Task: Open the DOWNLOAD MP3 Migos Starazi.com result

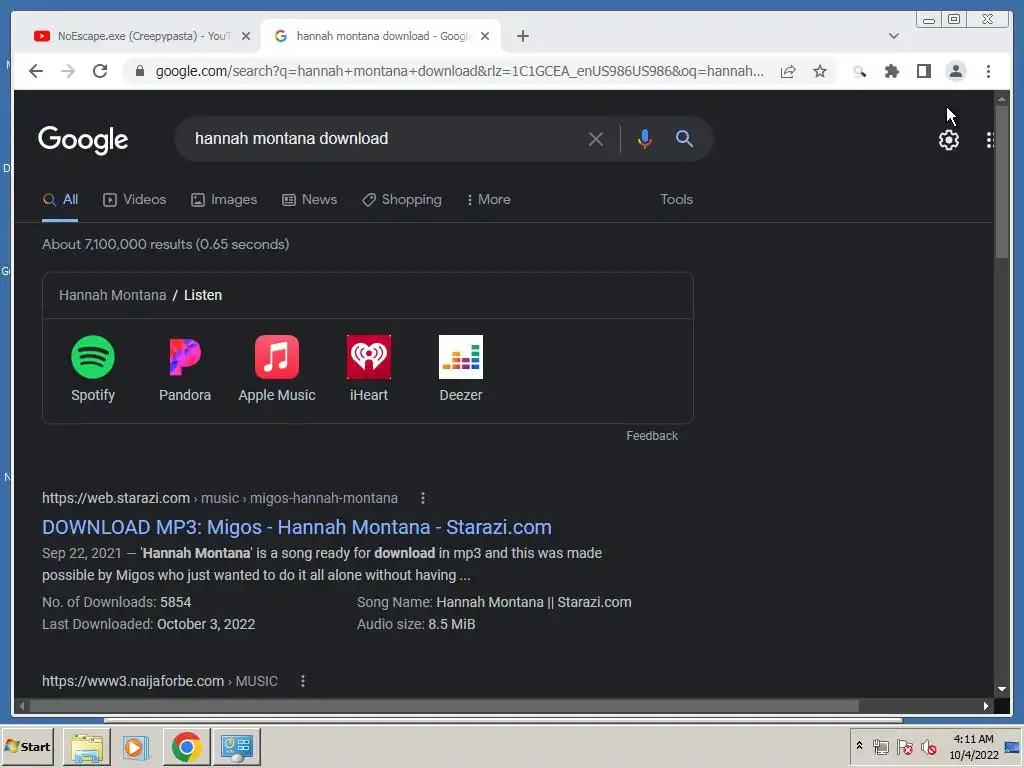Action: [x=296, y=527]
